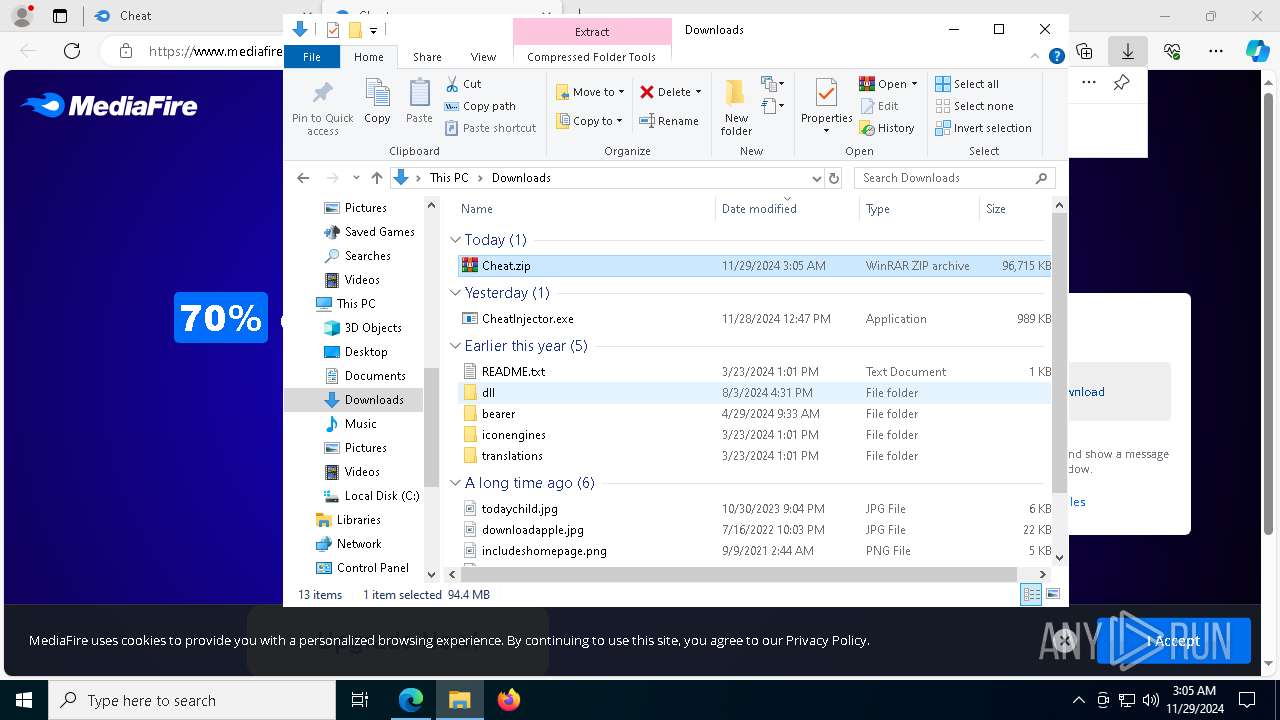The height and width of the screenshot is (720, 1280).
Task: Go back in File Explorer
Action: coord(303,178)
